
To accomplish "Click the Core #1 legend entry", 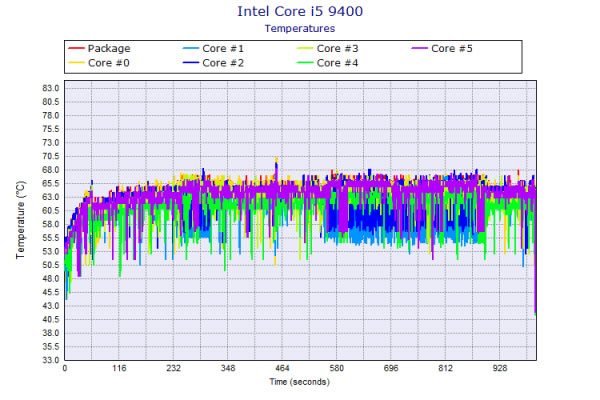I will [214, 49].
